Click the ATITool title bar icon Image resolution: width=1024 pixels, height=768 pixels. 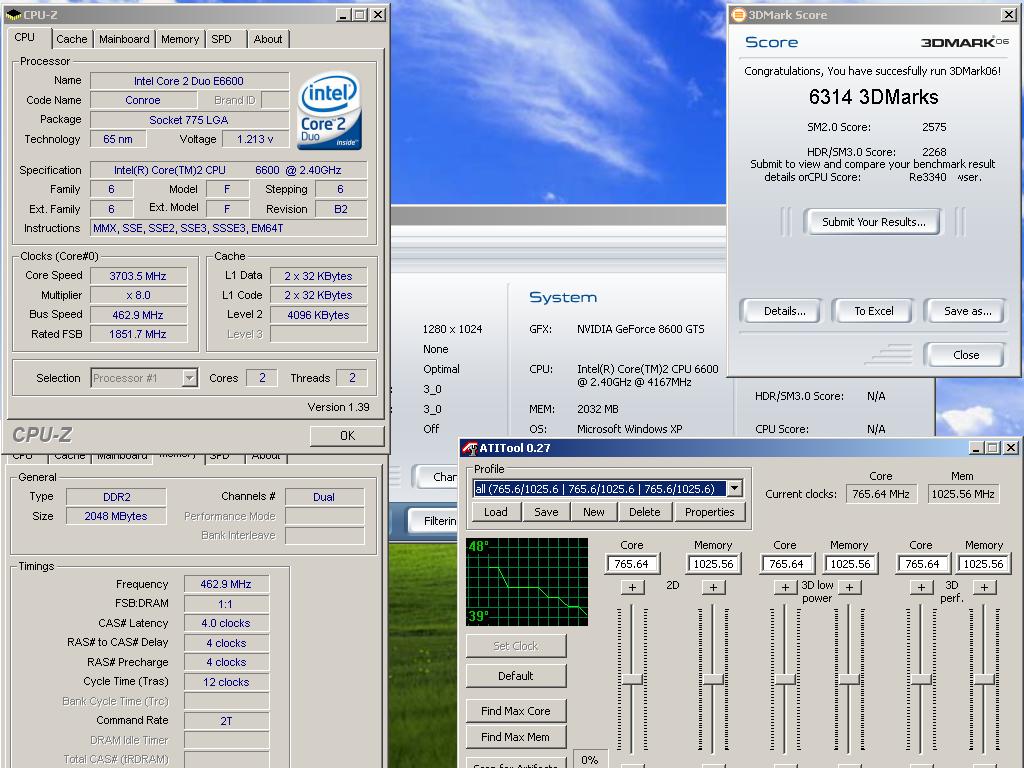coord(470,448)
